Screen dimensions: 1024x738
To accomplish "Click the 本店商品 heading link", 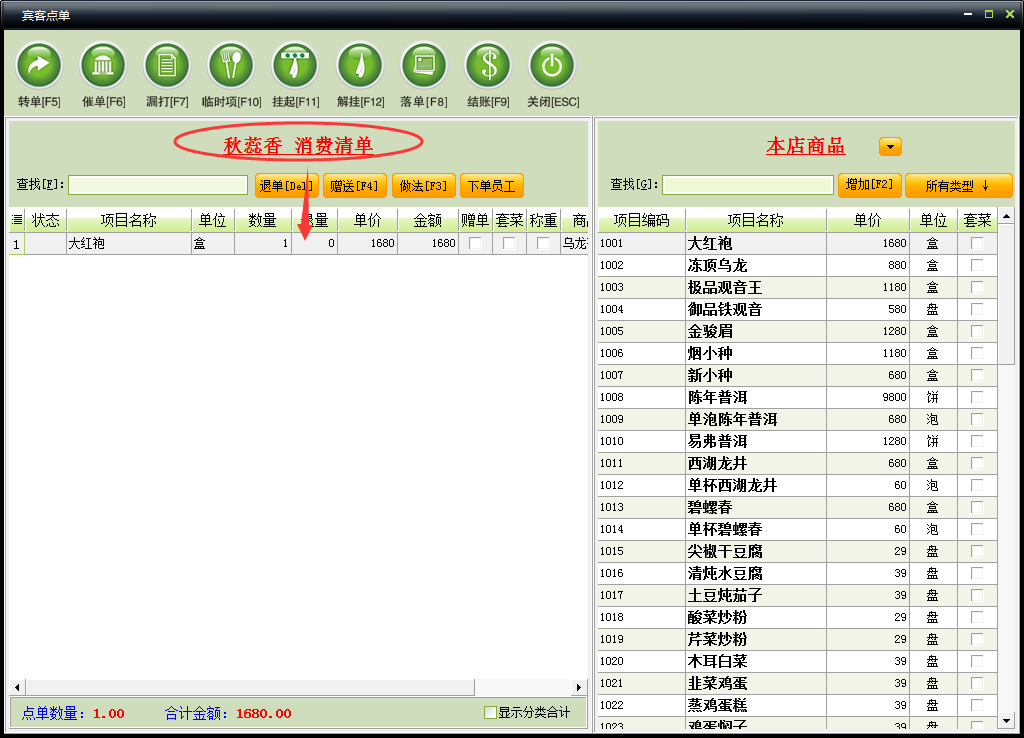I will [x=805, y=146].
